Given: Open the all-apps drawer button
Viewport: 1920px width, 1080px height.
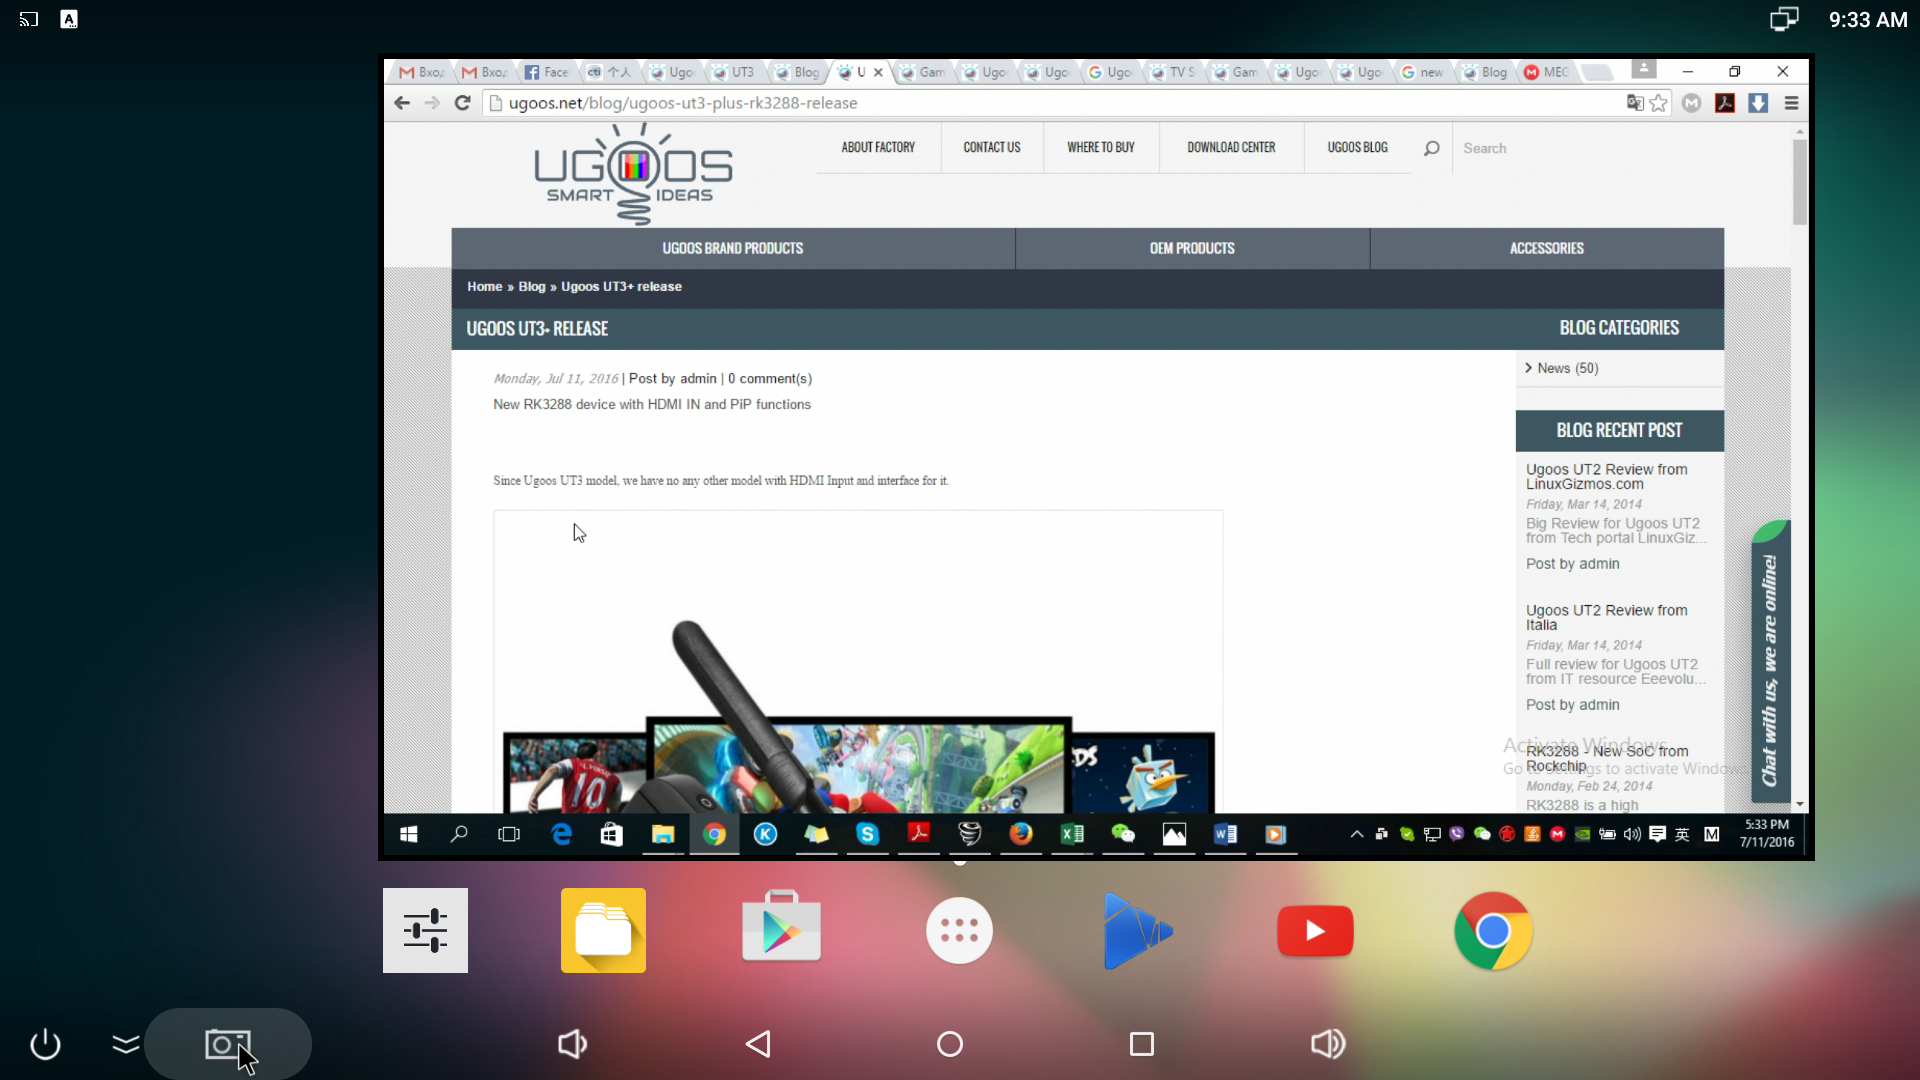Looking at the screenshot, I should pos(959,931).
